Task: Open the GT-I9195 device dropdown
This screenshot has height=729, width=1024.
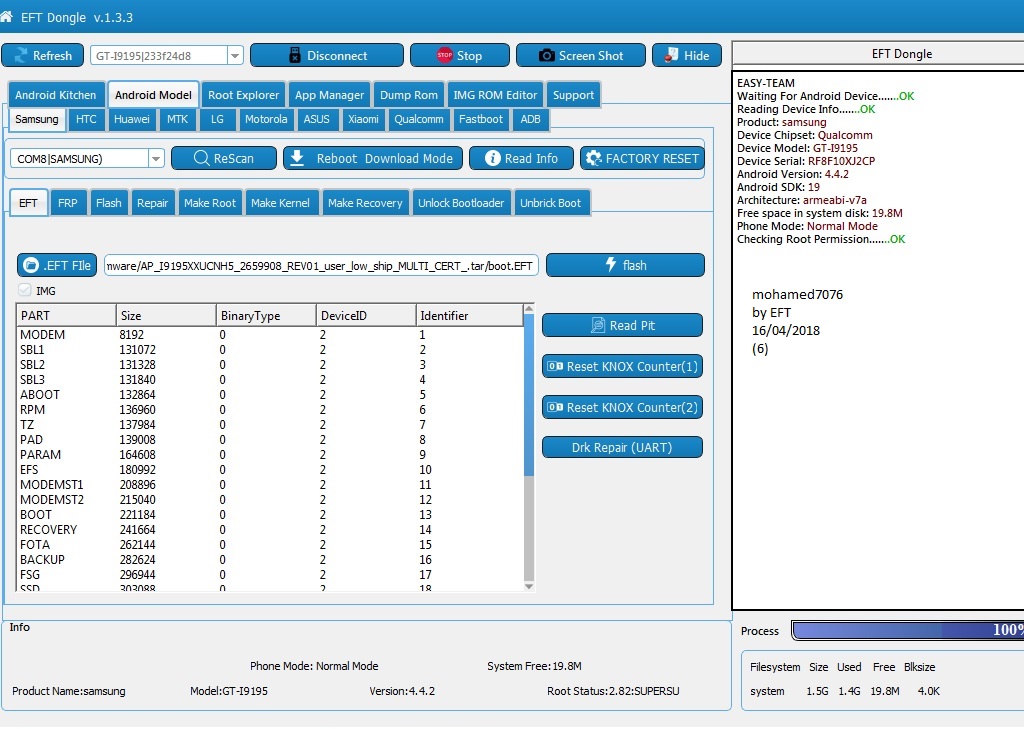Action: pyautogui.click(x=235, y=56)
